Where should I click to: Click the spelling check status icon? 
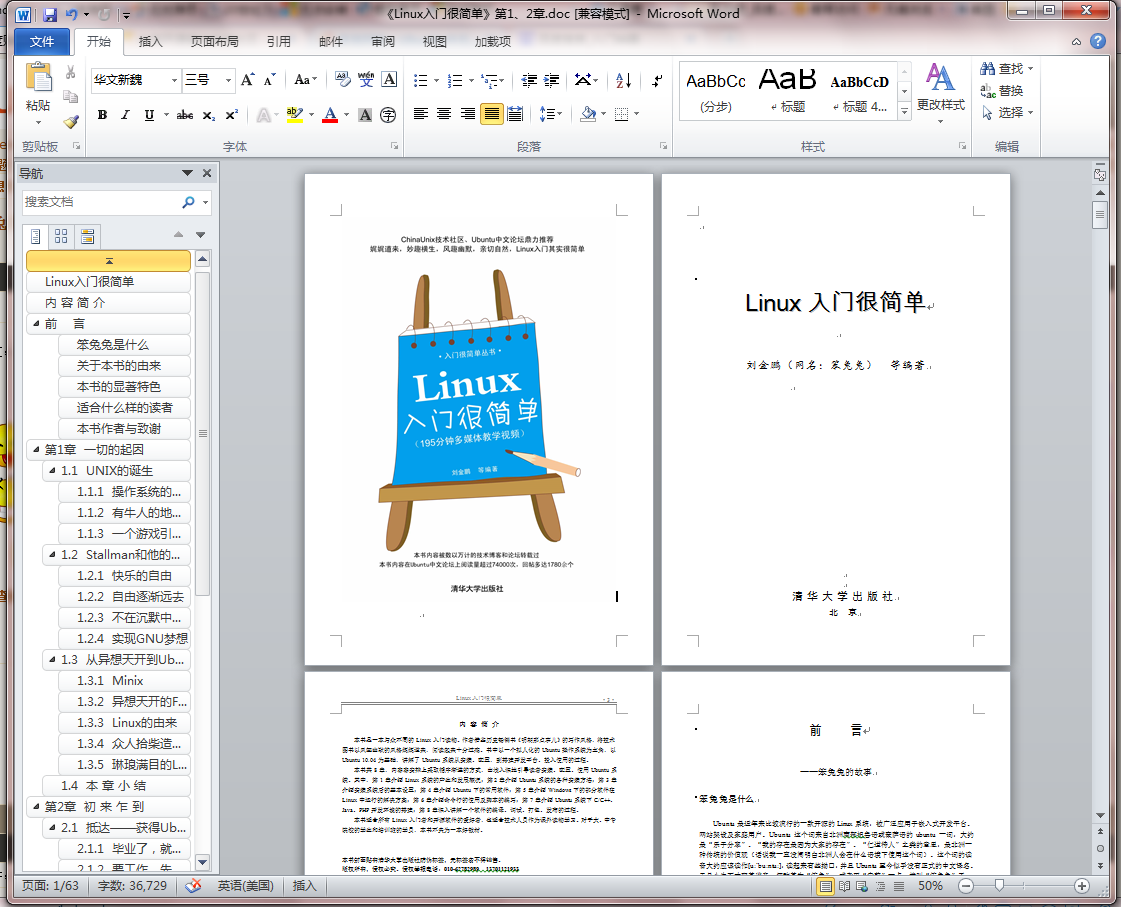(193, 886)
